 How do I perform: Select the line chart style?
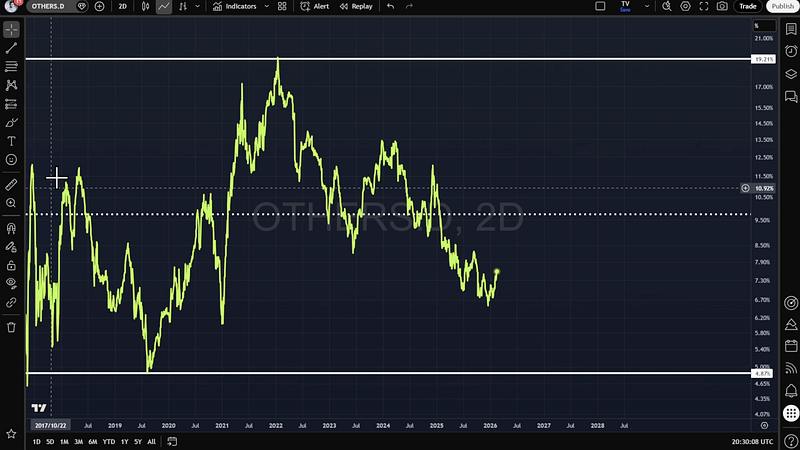point(164,6)
